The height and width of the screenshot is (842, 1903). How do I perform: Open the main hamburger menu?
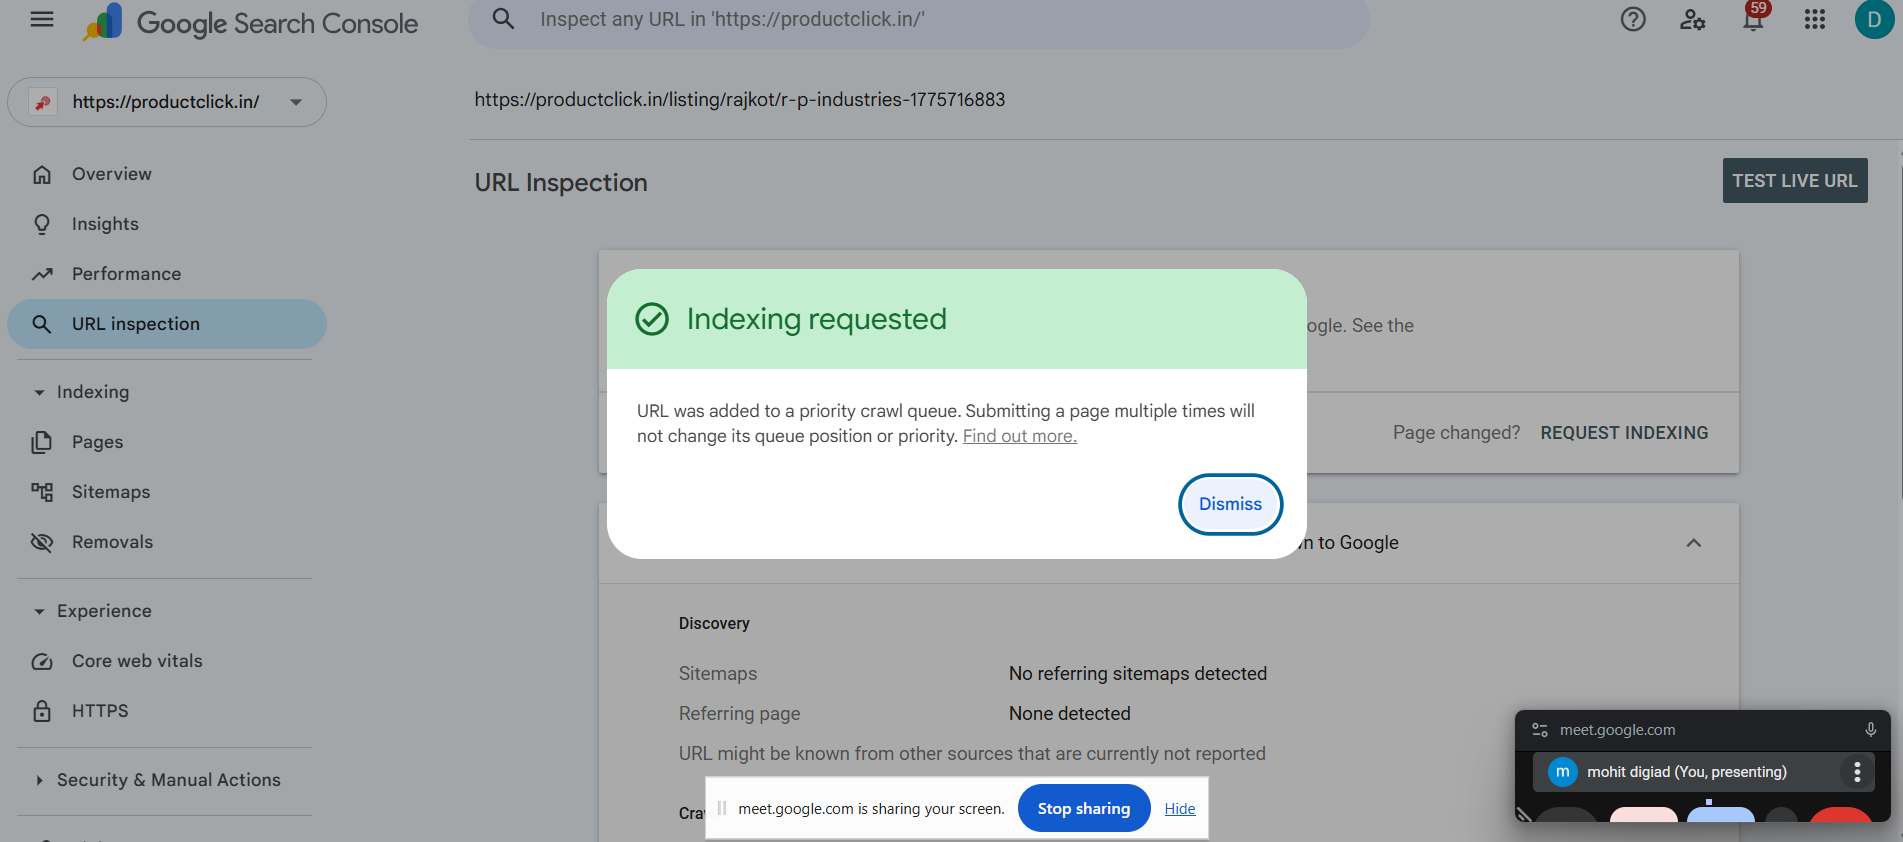tap(42, 20)
